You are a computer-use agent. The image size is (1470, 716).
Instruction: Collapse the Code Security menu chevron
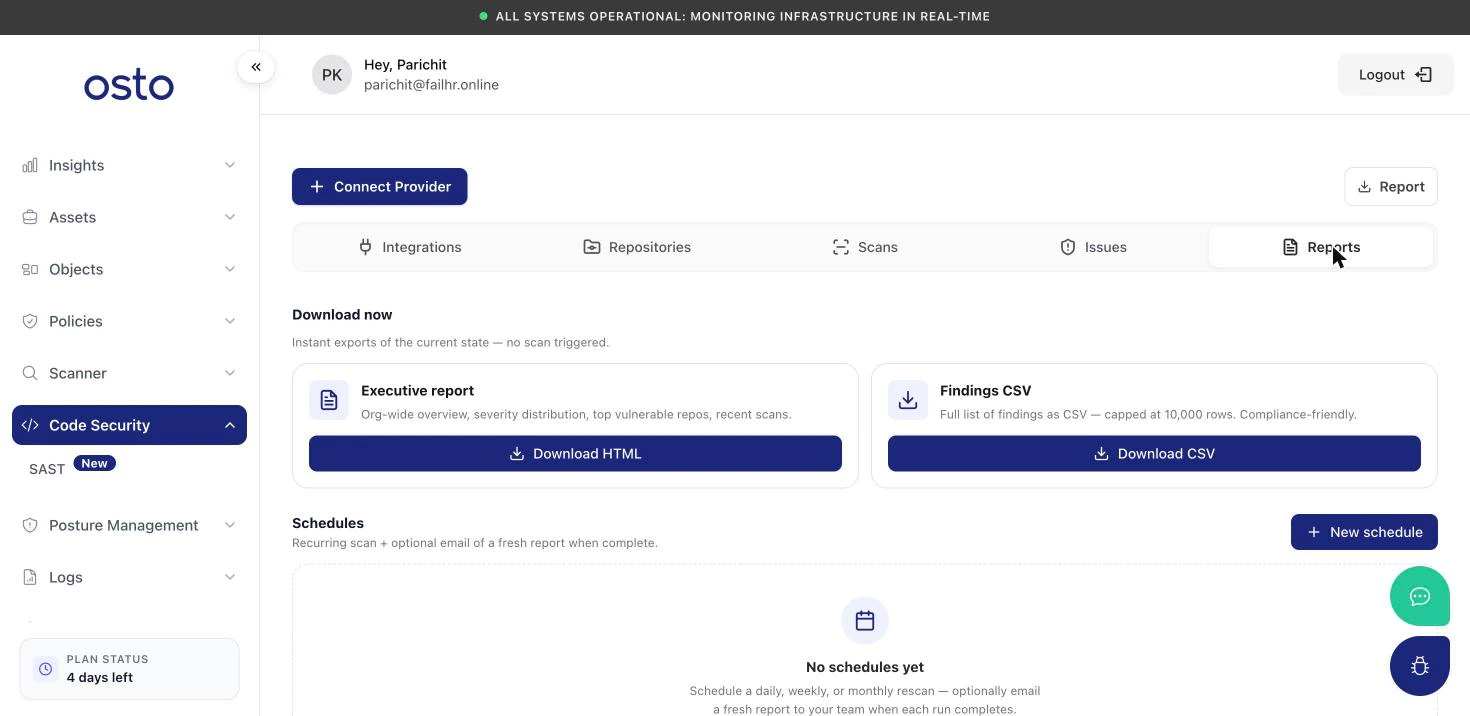point(230,425)
